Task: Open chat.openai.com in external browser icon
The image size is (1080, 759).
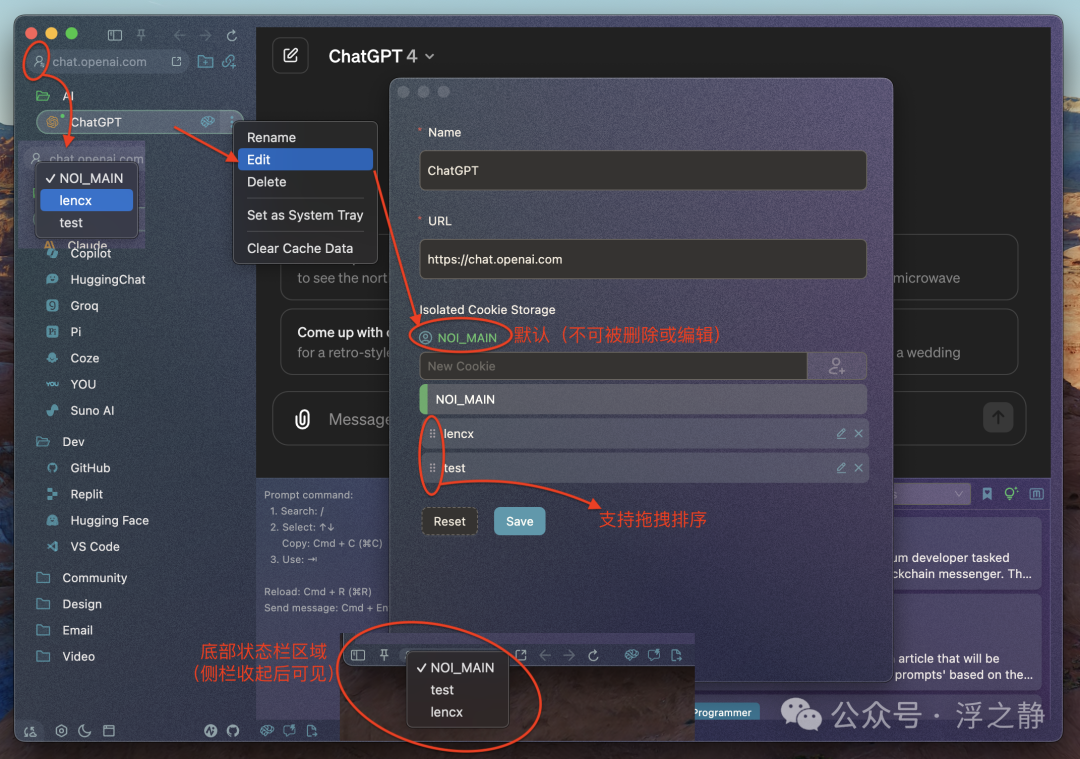Action: click(176, 61)
